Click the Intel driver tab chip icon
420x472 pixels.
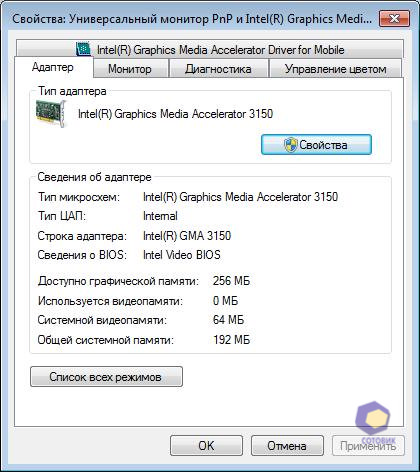(83, 49)
